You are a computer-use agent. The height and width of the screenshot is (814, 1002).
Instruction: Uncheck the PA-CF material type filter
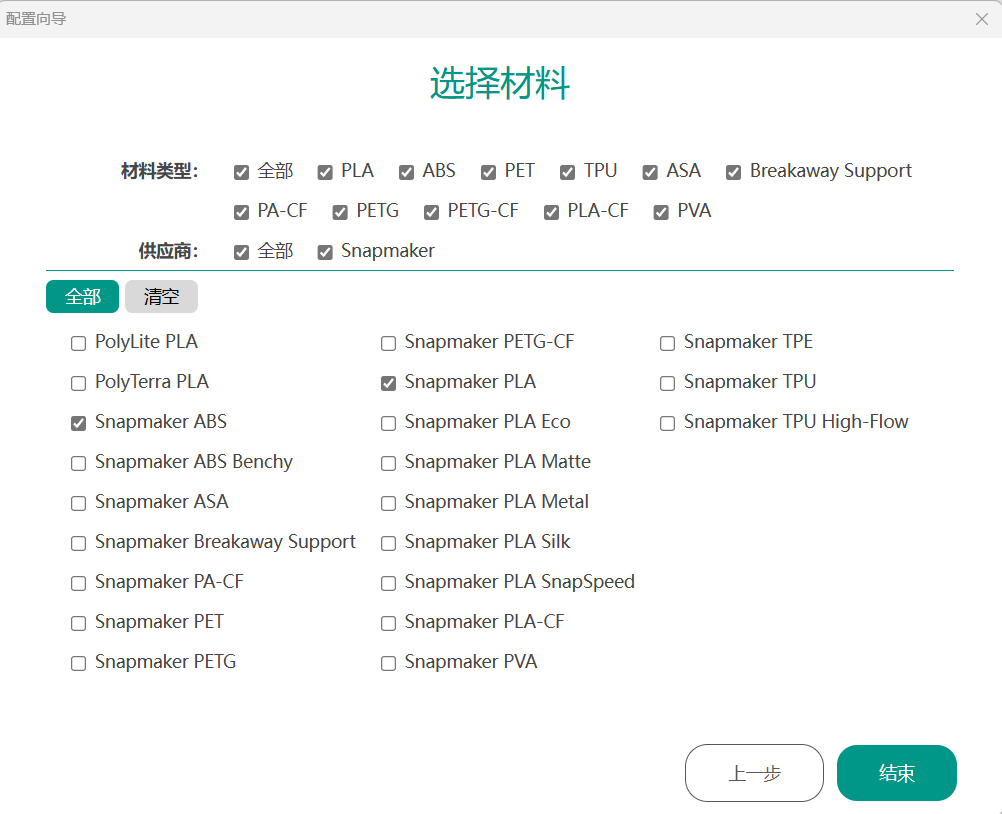coord(242,212)
